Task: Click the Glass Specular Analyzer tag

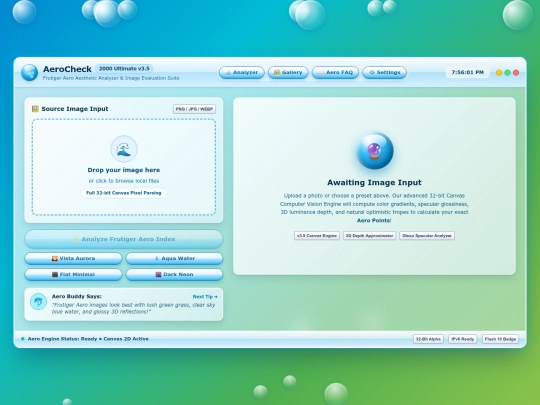Action: pyautogui.click(x=427, y=236)
